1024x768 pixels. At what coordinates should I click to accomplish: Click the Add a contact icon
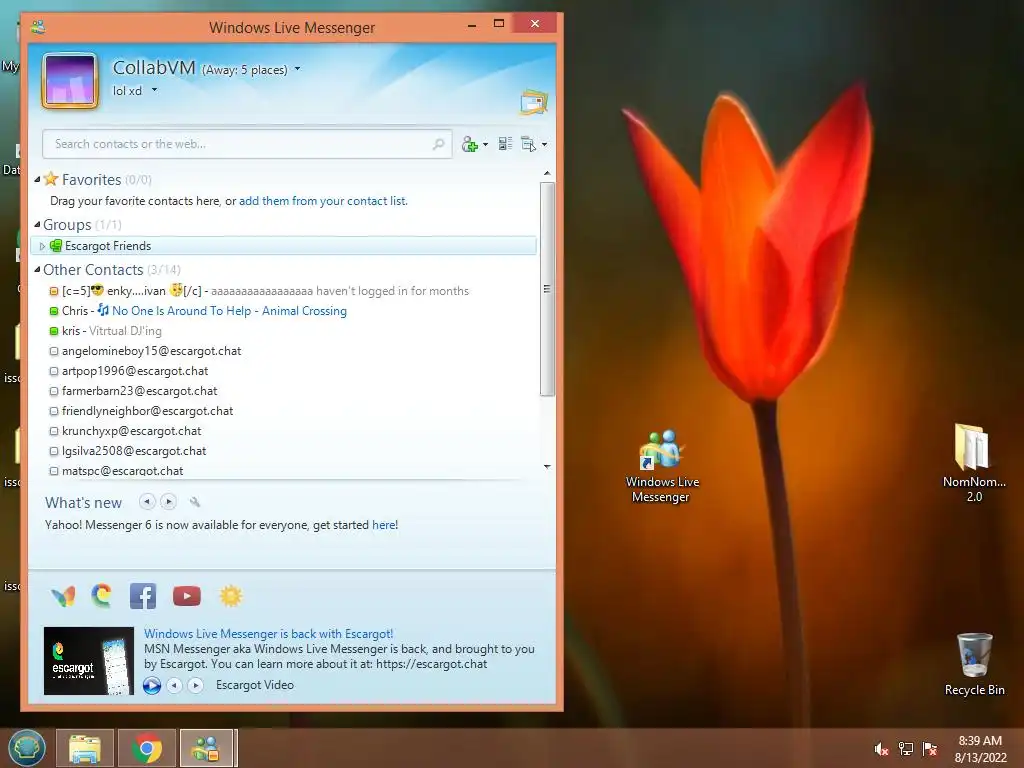tap(470, 144)
